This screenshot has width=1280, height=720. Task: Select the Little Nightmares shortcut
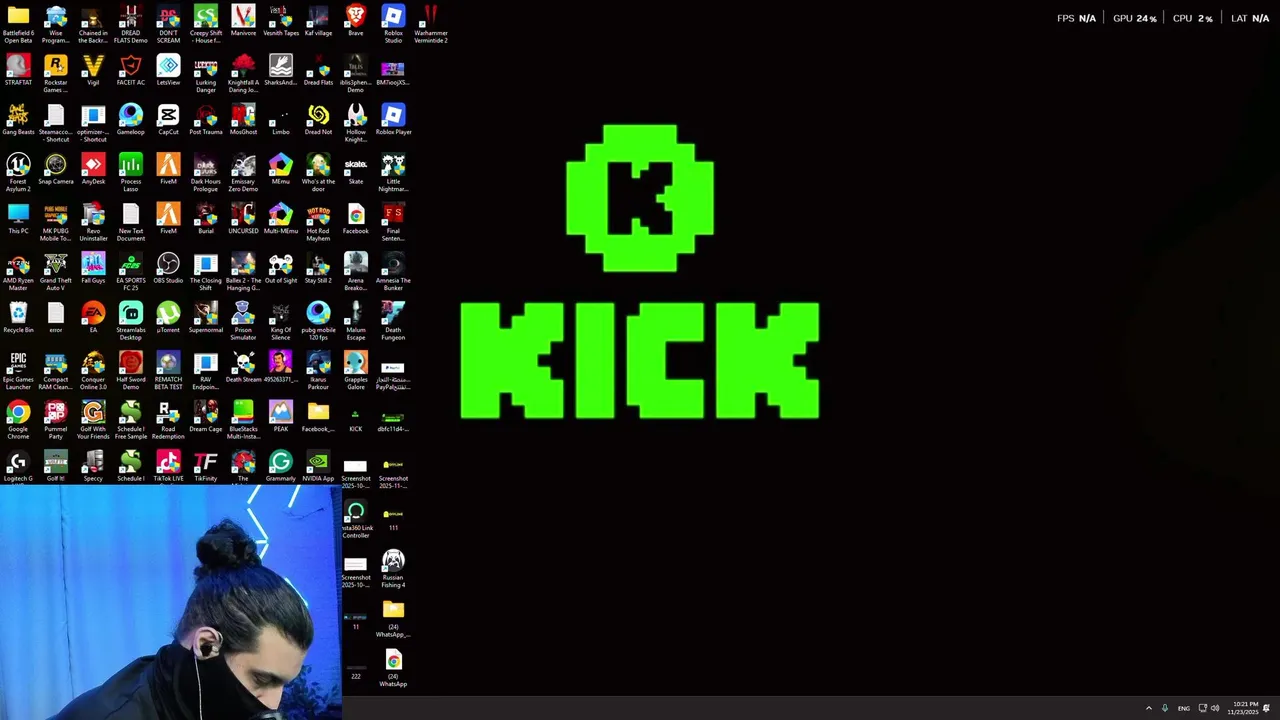click(x=393, y=172)
